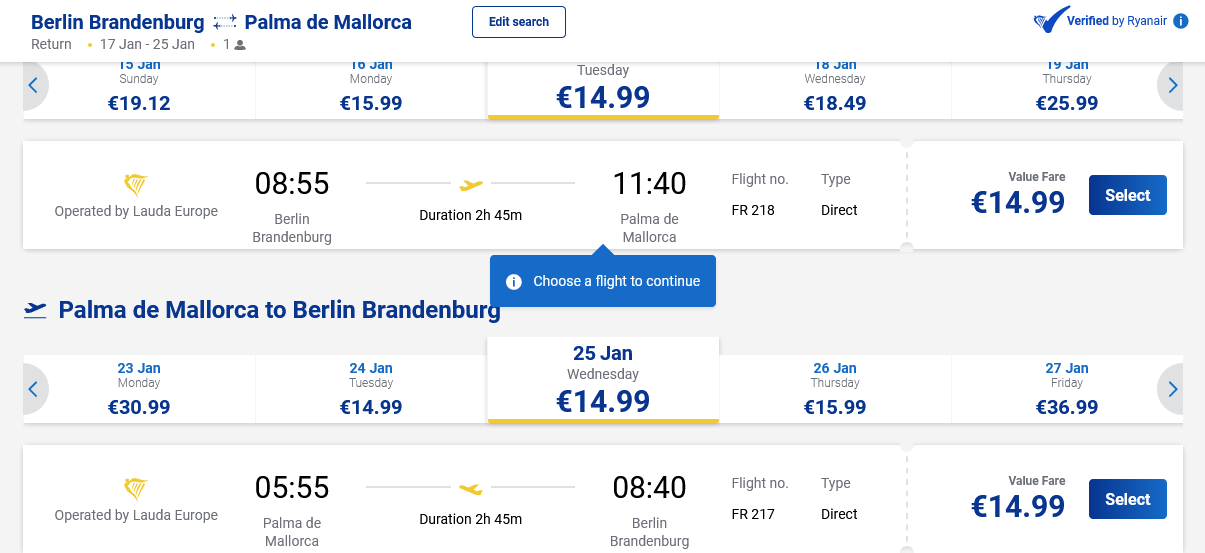The image size is (1205, 553).
Task: Click the yellow plane icon on the outbound flight
Action: 471,184
